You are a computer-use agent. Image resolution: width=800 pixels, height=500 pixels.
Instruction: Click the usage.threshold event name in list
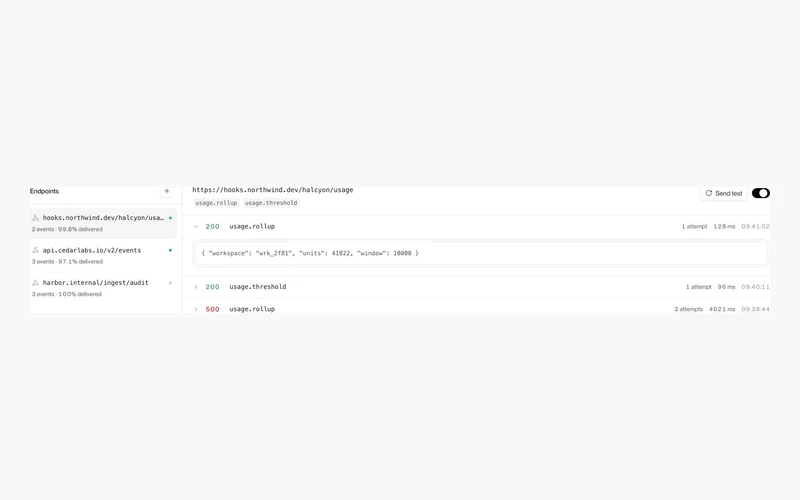[x=258, y=287]
